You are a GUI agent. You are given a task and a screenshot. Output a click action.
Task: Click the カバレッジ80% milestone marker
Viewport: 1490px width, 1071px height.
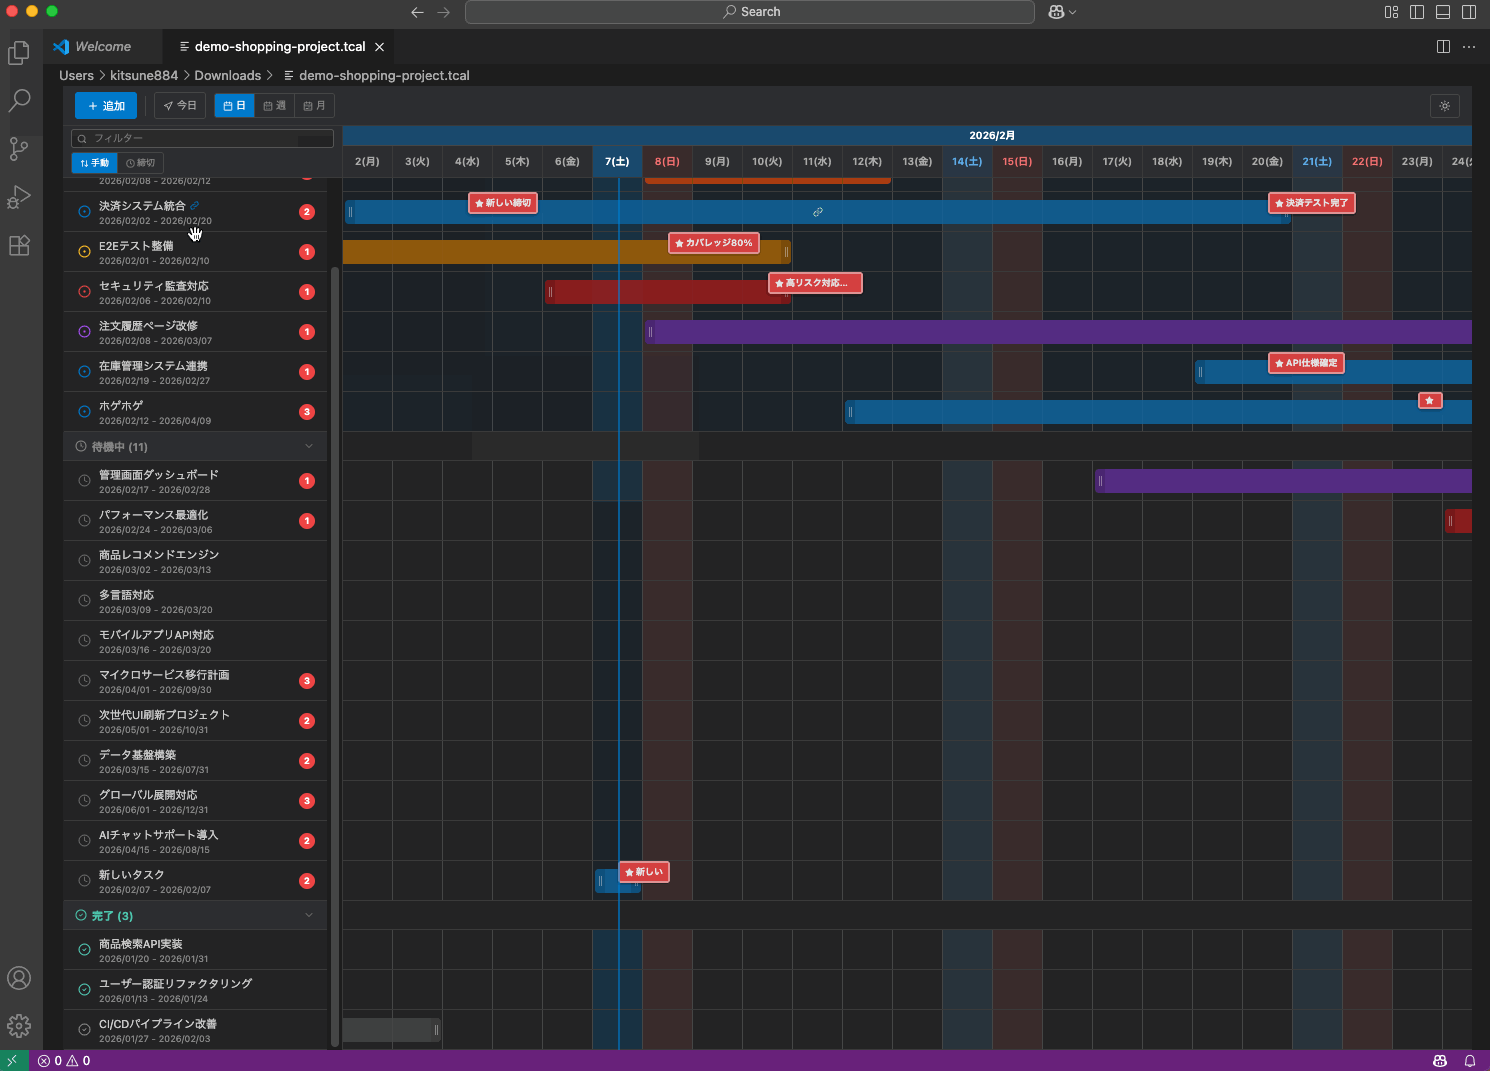714,243
